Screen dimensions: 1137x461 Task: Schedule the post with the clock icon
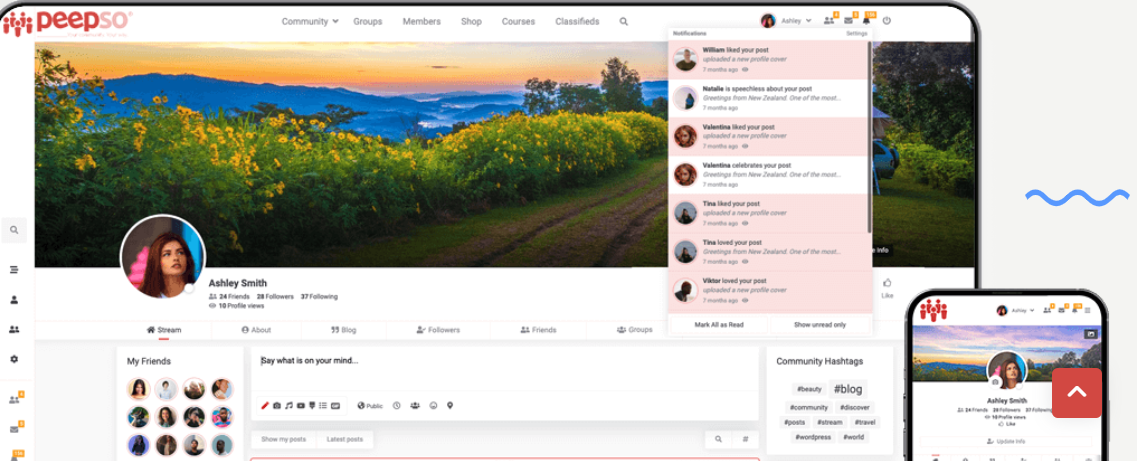pos(397,406)
